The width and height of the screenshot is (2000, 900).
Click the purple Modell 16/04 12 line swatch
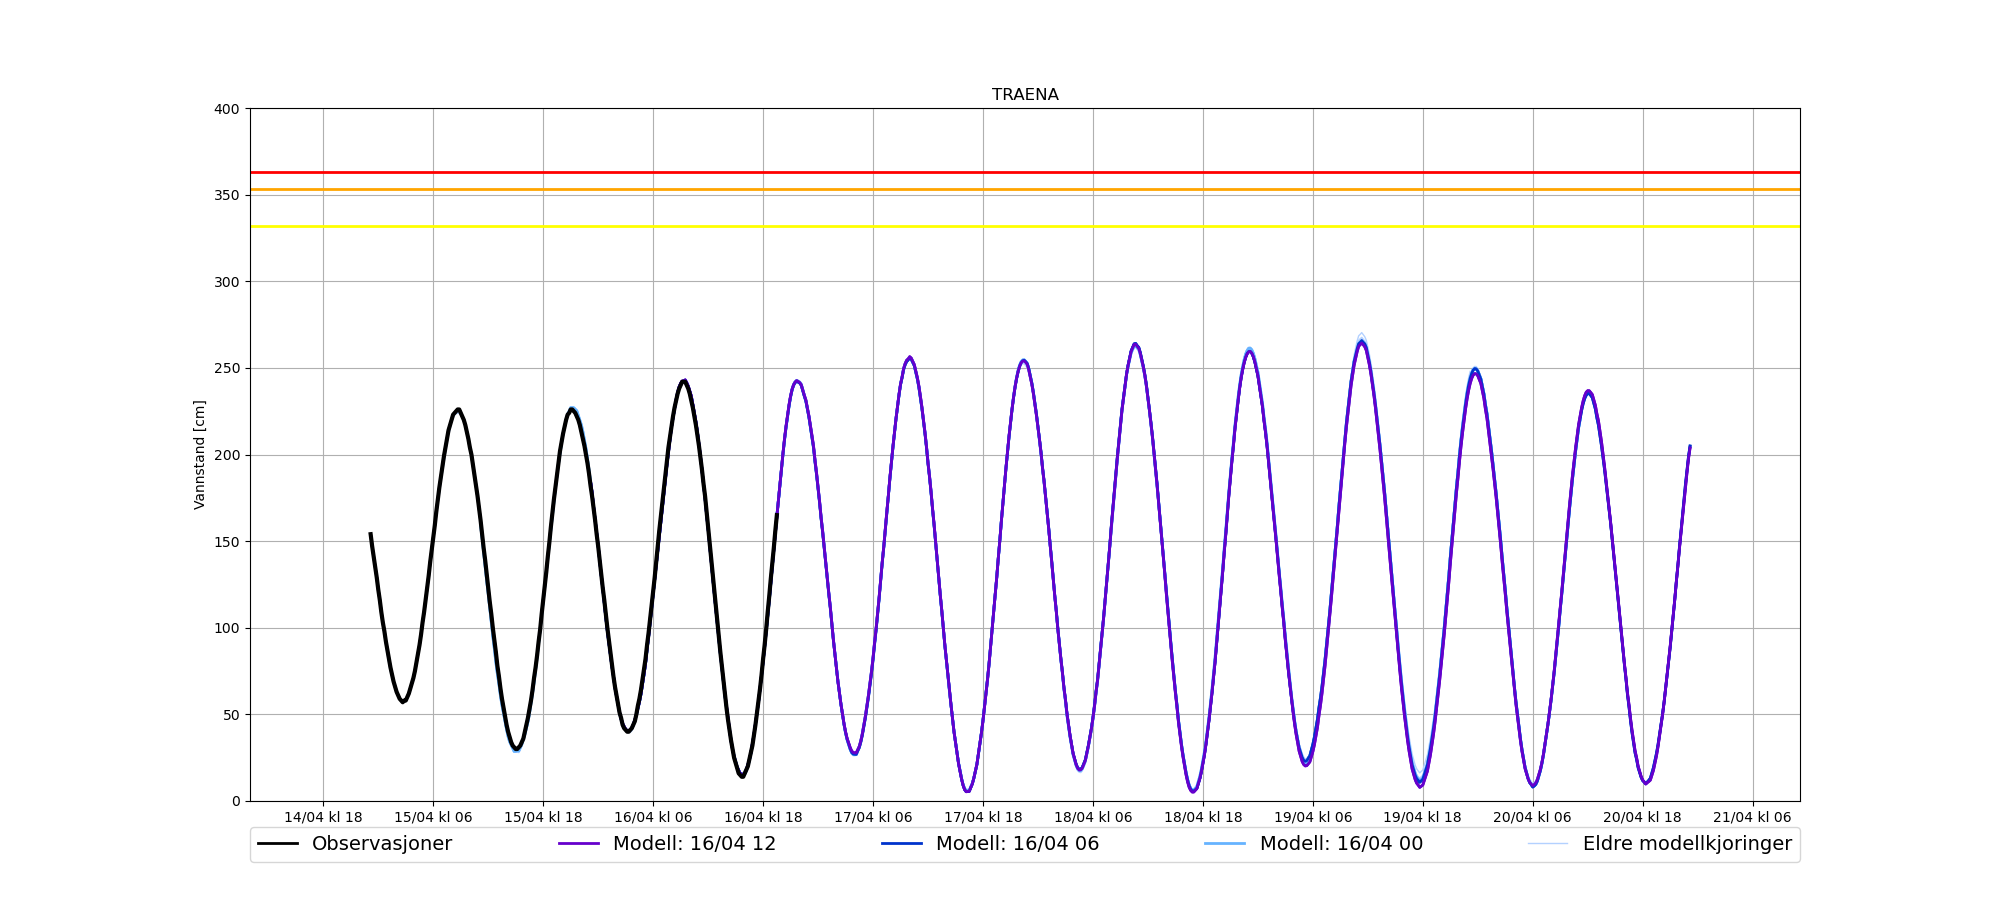pyautogui.click(x=579, y=844)
